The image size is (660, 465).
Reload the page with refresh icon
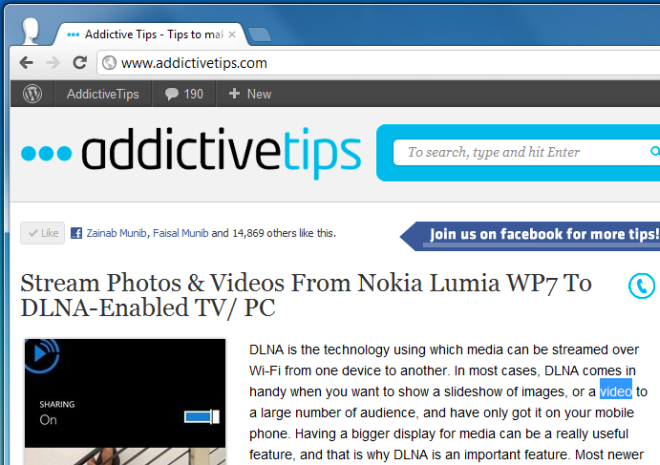pyautogui.click(x=80, y=63)
